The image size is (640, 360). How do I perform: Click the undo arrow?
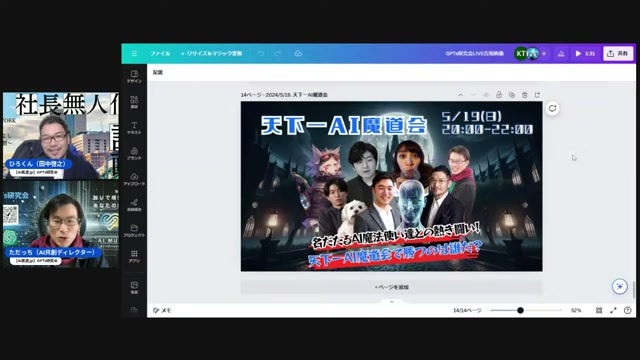[x=261, y=53]
